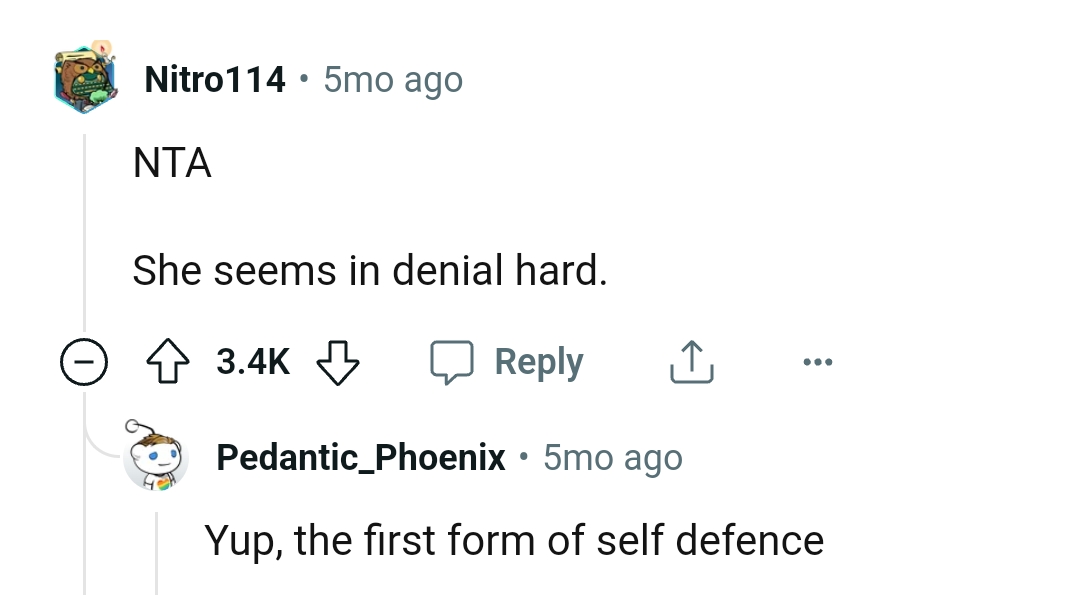Open Pedantic_Phoenix's profile
1080x595 pixels.
[x=361, y=457]
